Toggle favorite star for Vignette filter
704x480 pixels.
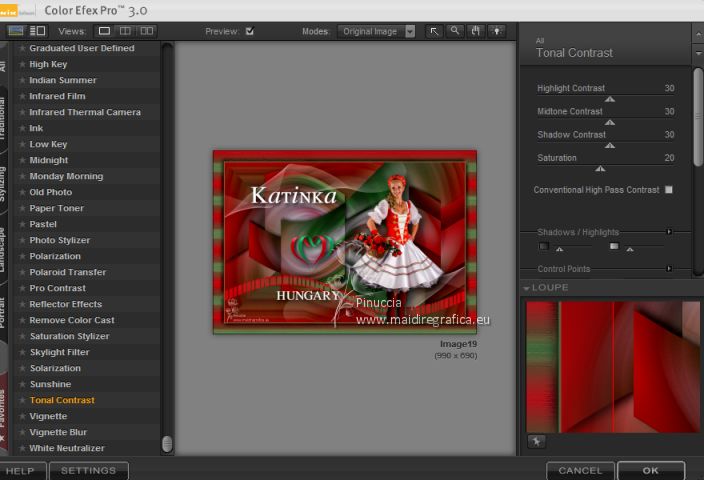22,416
